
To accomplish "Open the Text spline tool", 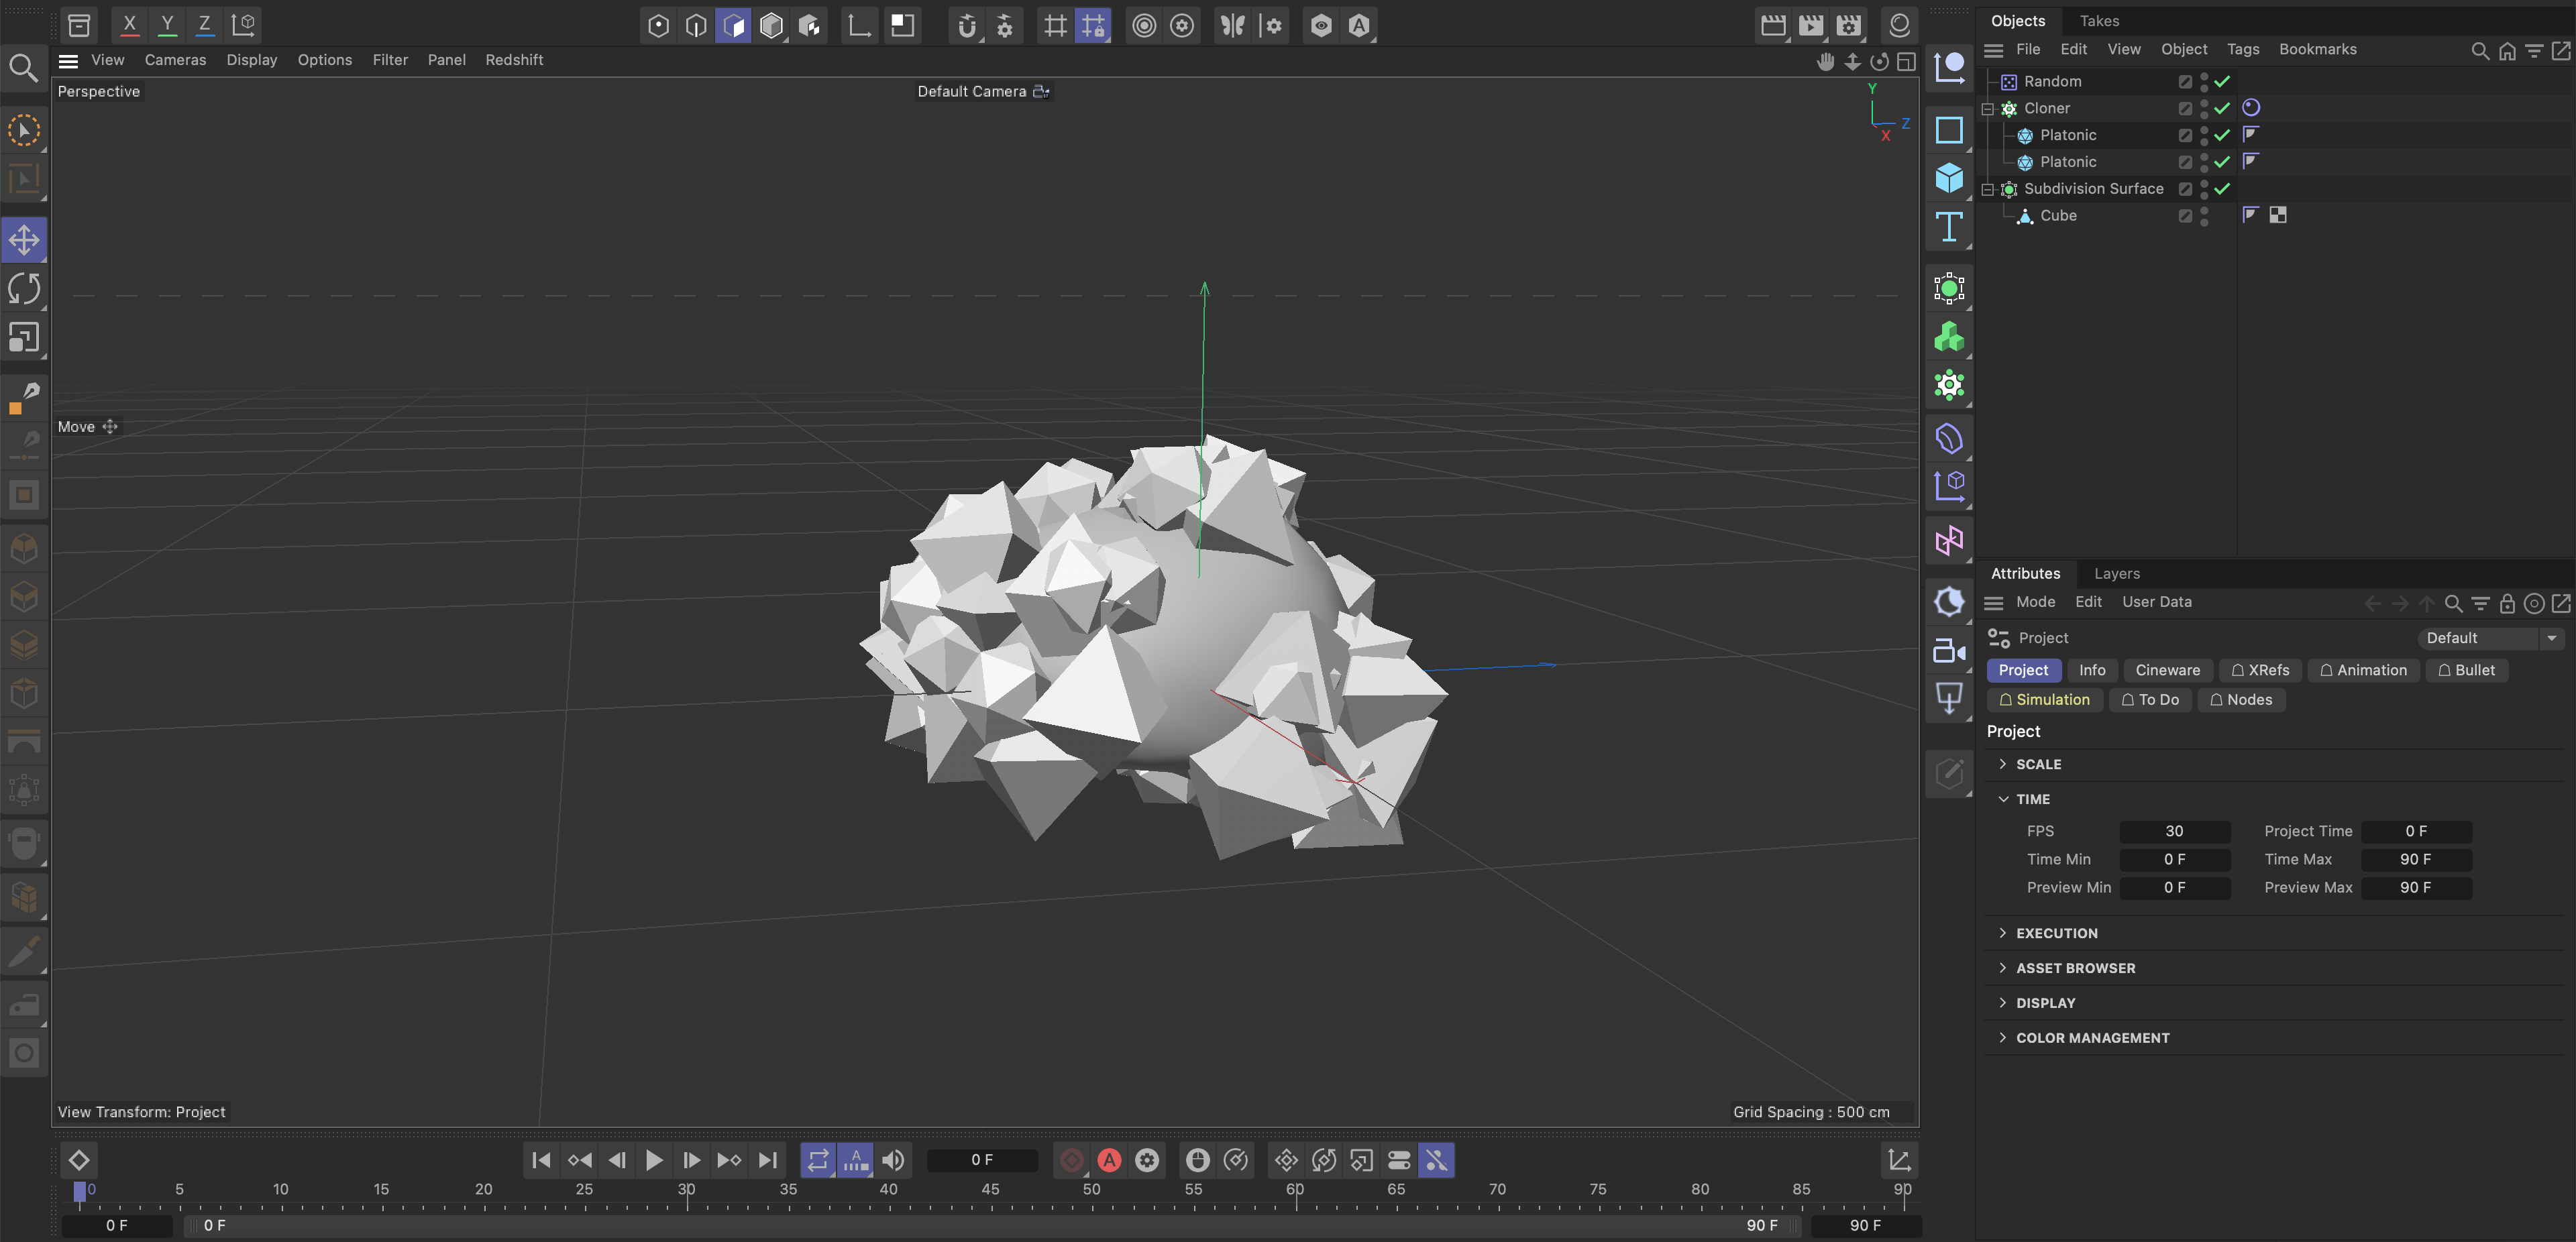I will pos(1948,227).
